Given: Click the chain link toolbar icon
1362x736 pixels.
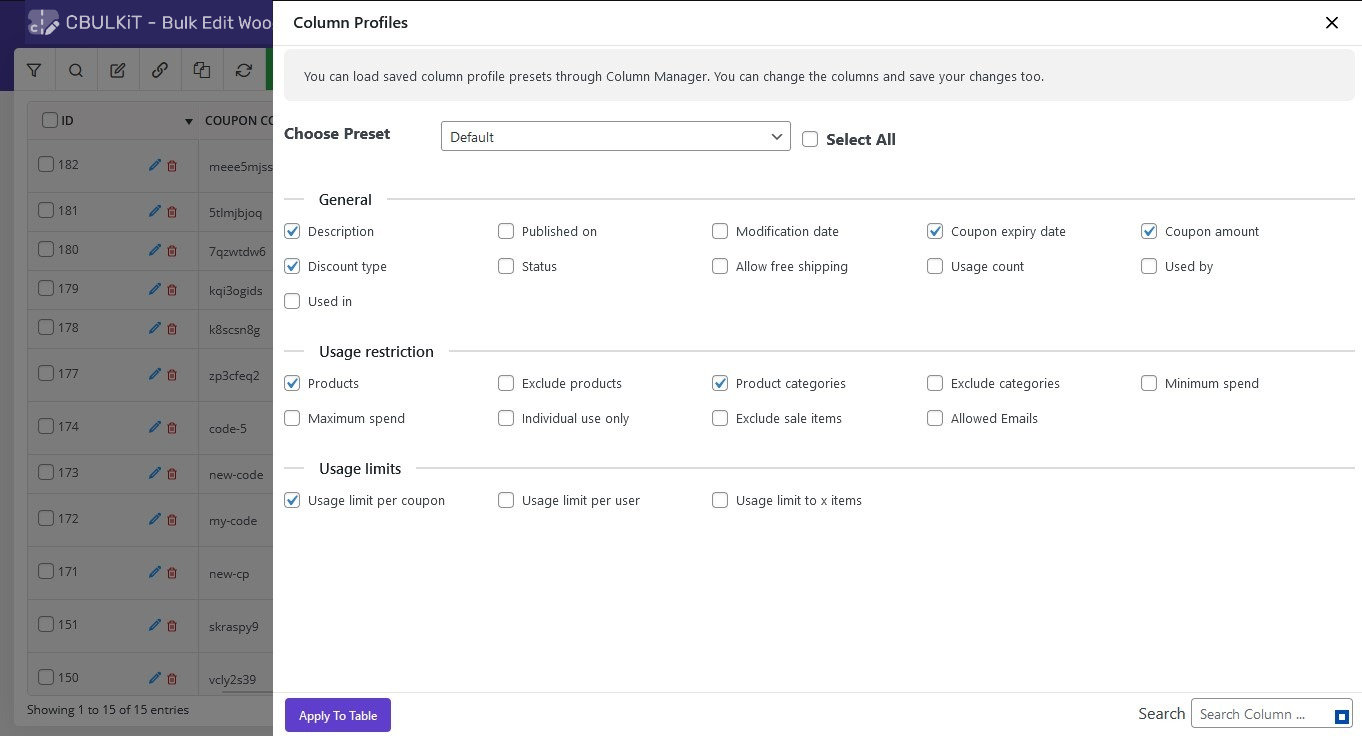Looking at the screenshot, I should point(160,70).
